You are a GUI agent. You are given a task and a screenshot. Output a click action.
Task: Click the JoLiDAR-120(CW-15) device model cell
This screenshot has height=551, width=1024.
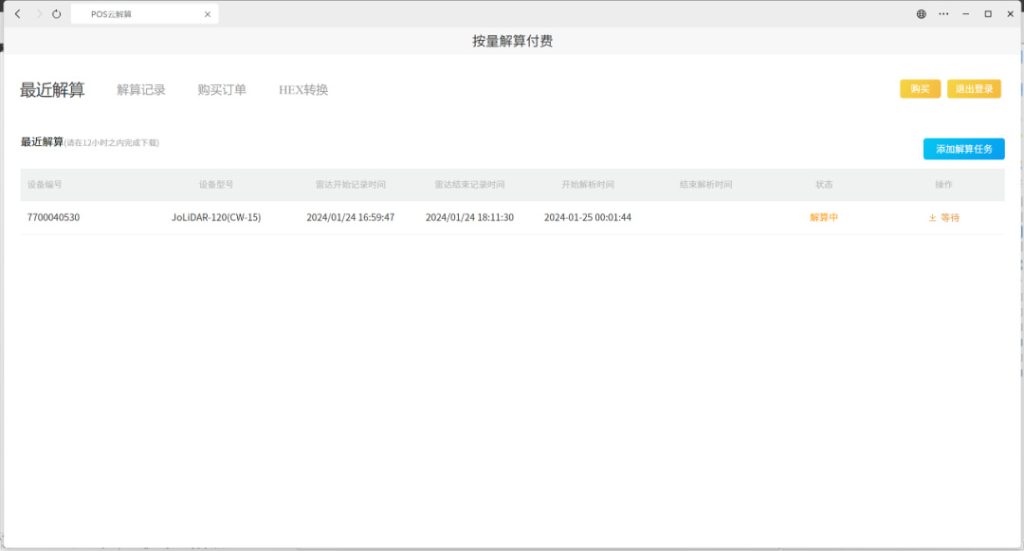[x=216, y=218]
